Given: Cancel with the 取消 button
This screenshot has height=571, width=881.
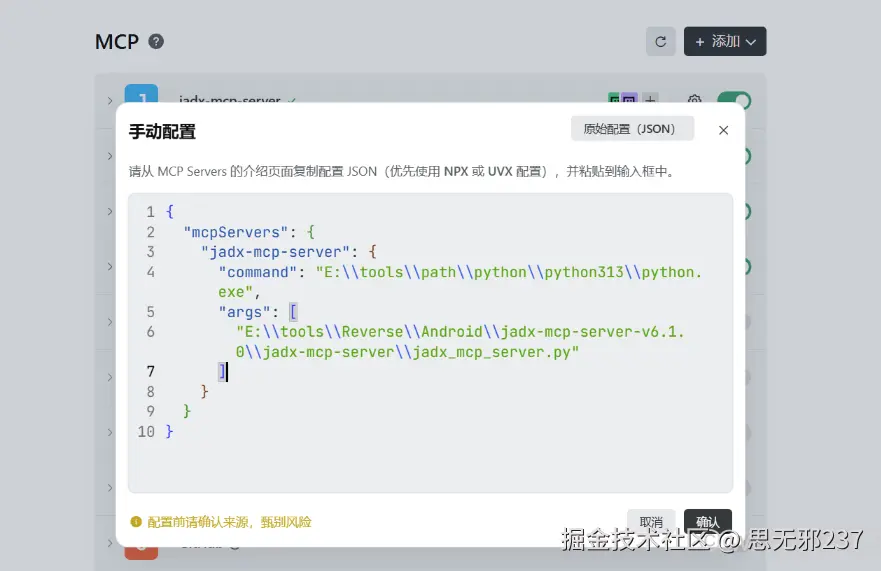Looking at the screenshot, I should pos(651,521).
